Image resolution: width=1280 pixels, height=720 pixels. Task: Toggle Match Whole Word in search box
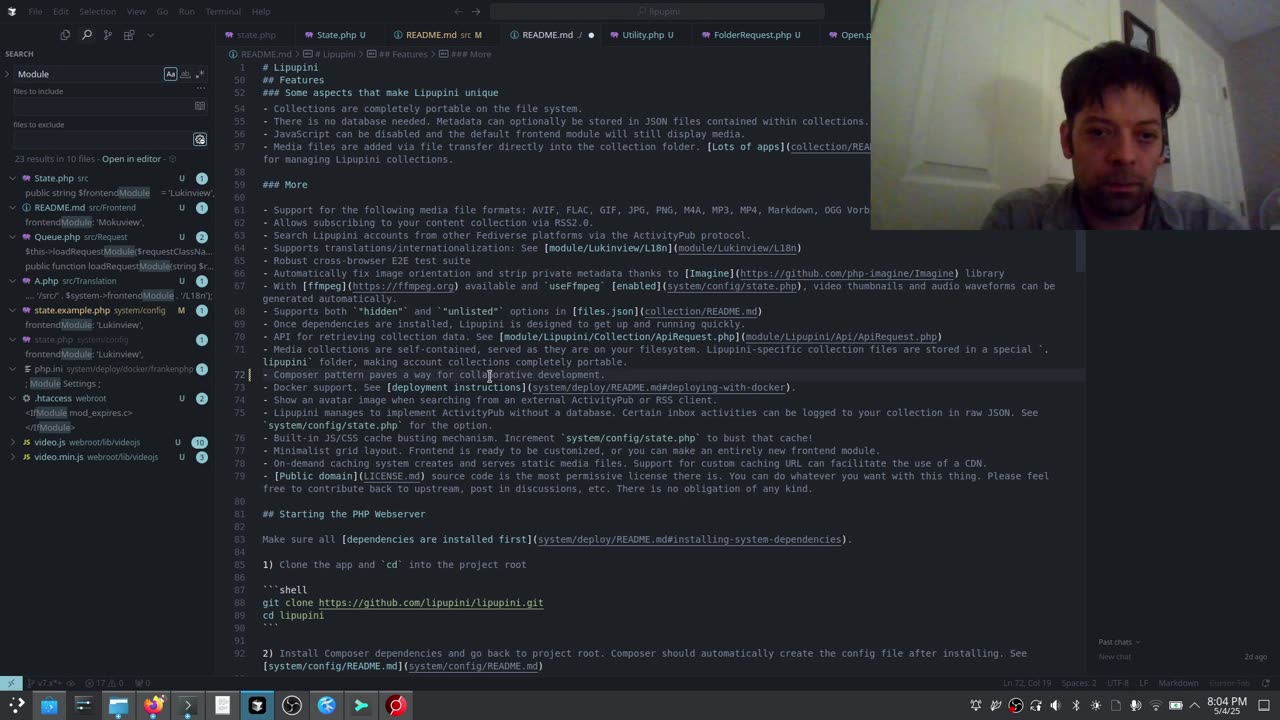click(185, 74)
